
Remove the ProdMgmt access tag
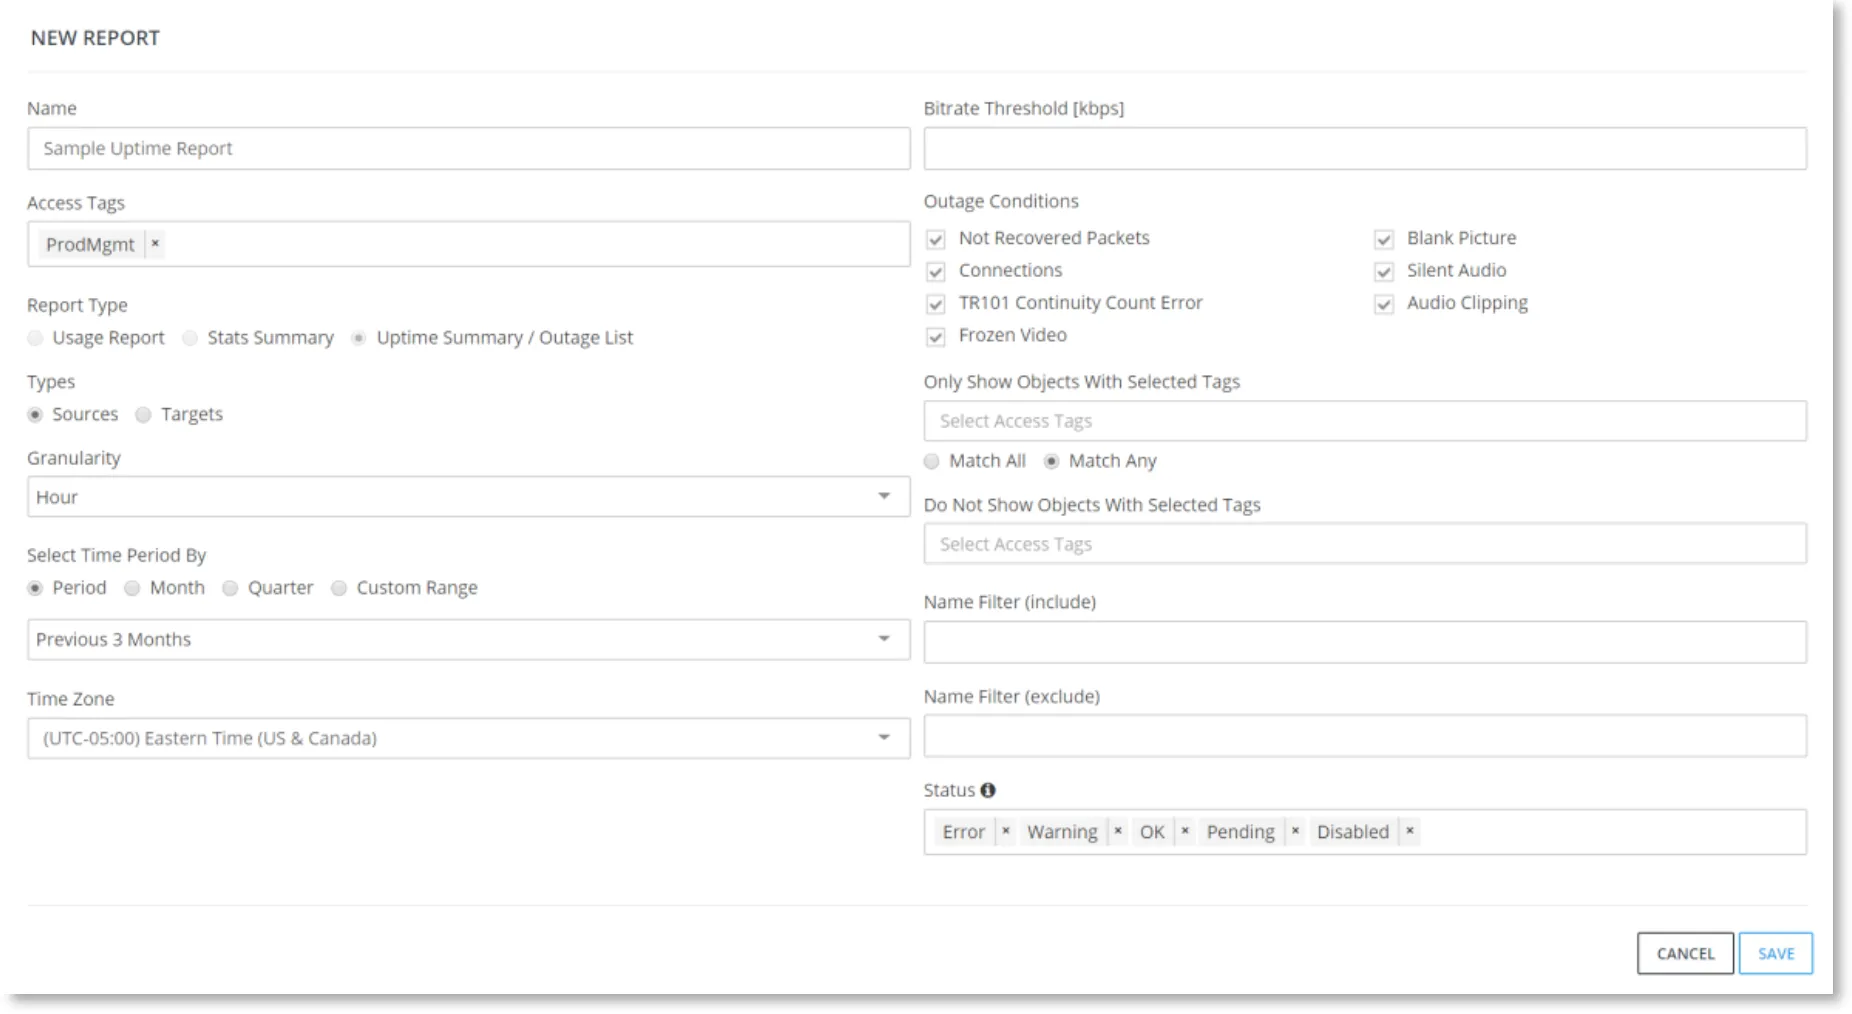click(x=155, y=243)
